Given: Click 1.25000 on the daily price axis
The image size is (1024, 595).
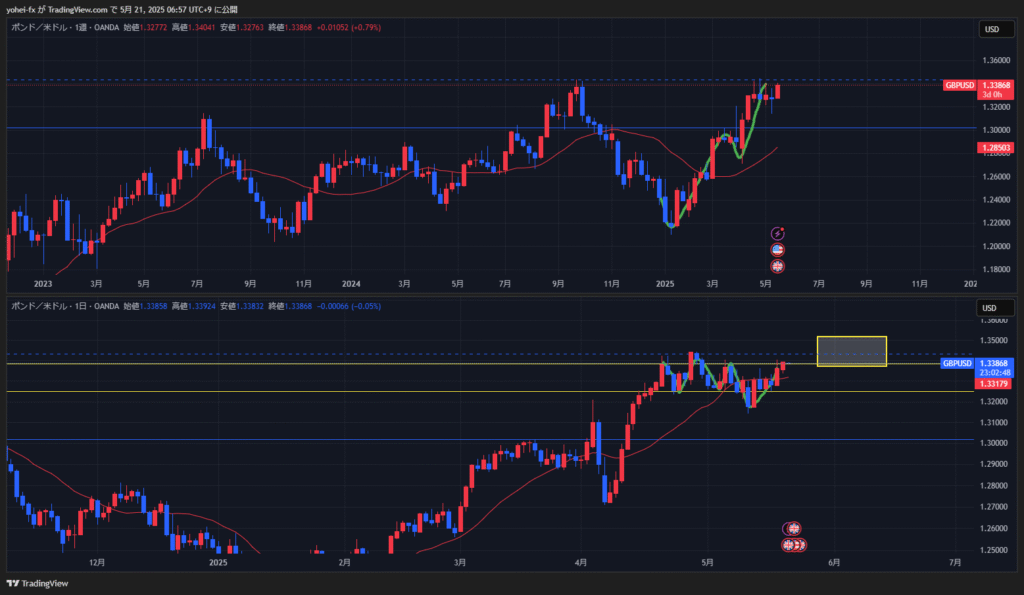Looking at the screenshot, I should (x=993, y=550).
